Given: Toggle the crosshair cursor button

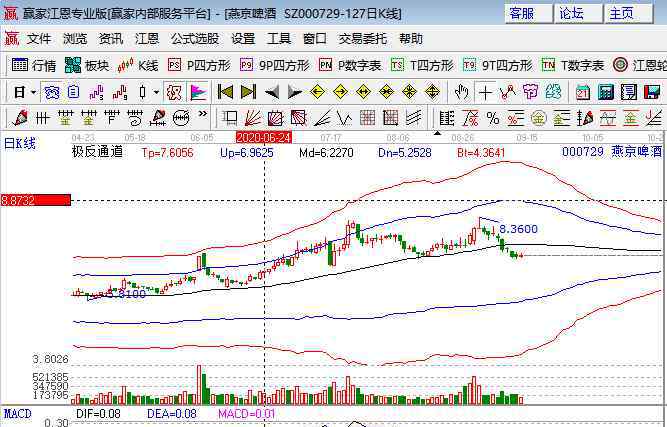Looking at the screenshot, I should pos(485,92).
